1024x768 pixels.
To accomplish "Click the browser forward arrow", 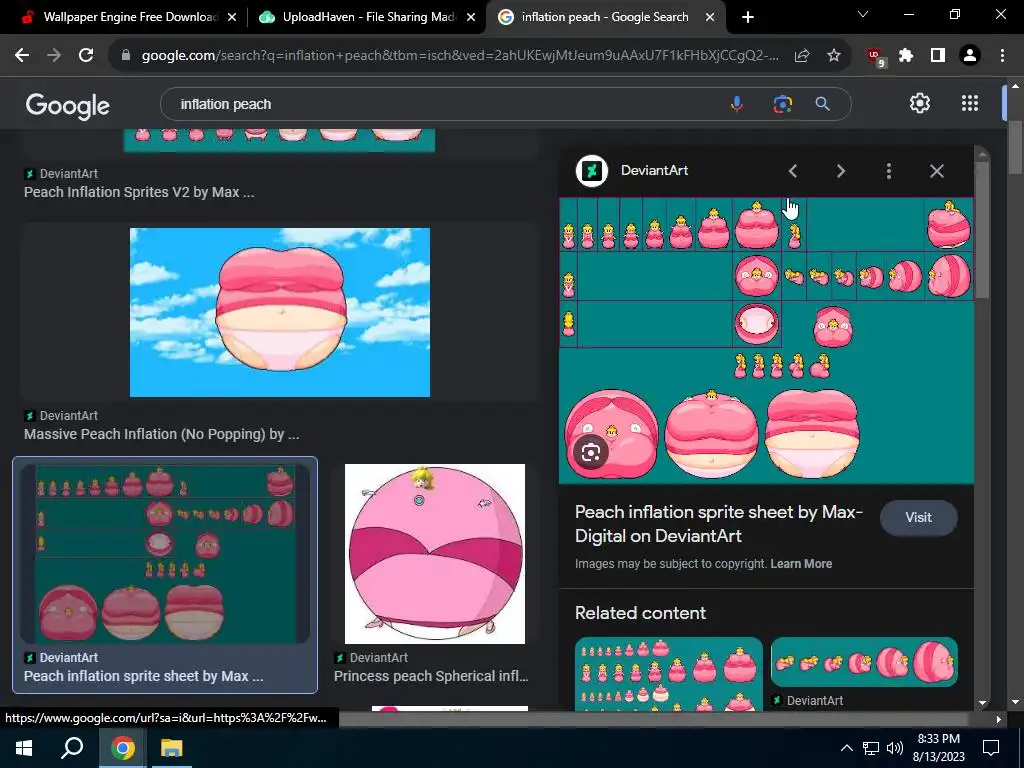I will coord(54,56).
